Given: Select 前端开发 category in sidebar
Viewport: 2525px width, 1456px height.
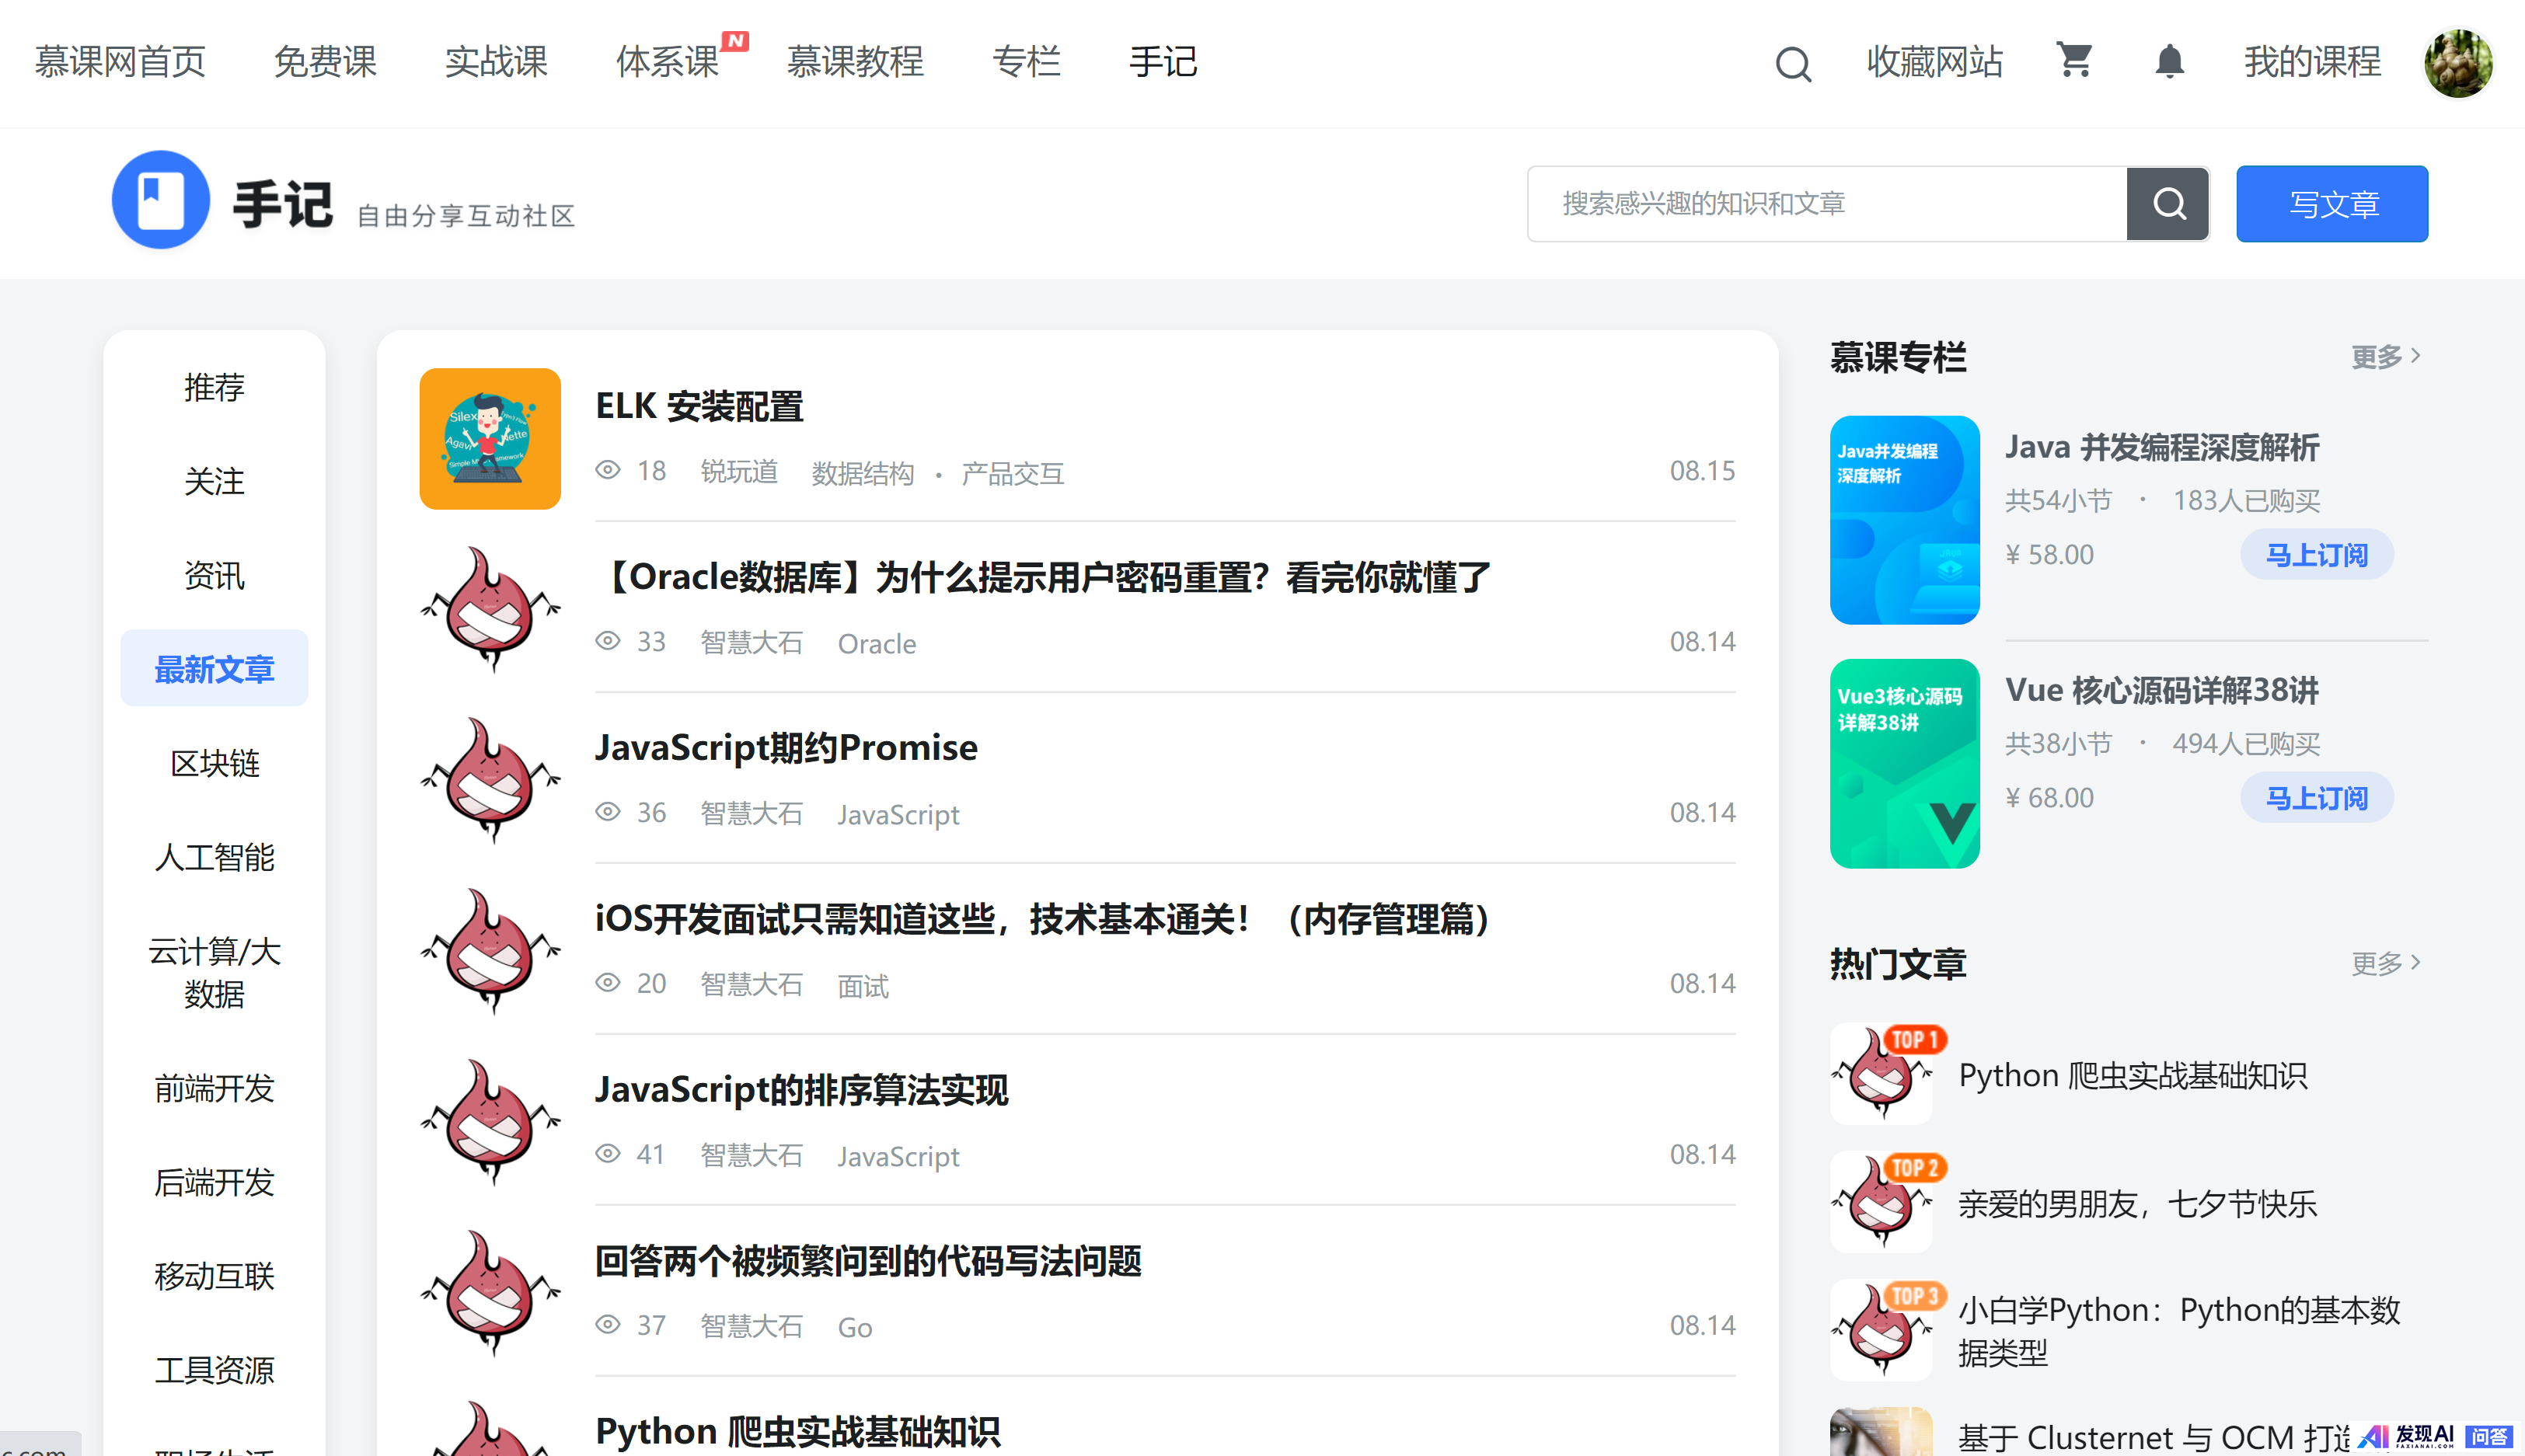Looking at the screenshot, I should click(x=214, y=1088).
